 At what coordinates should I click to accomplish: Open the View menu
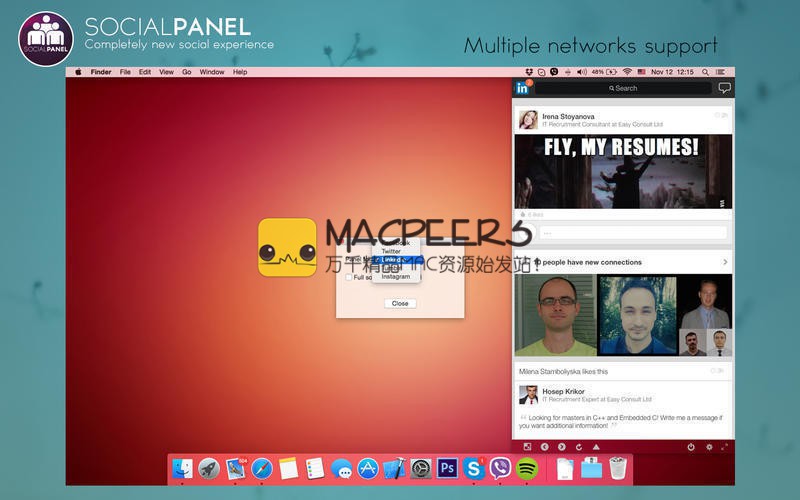166,72
